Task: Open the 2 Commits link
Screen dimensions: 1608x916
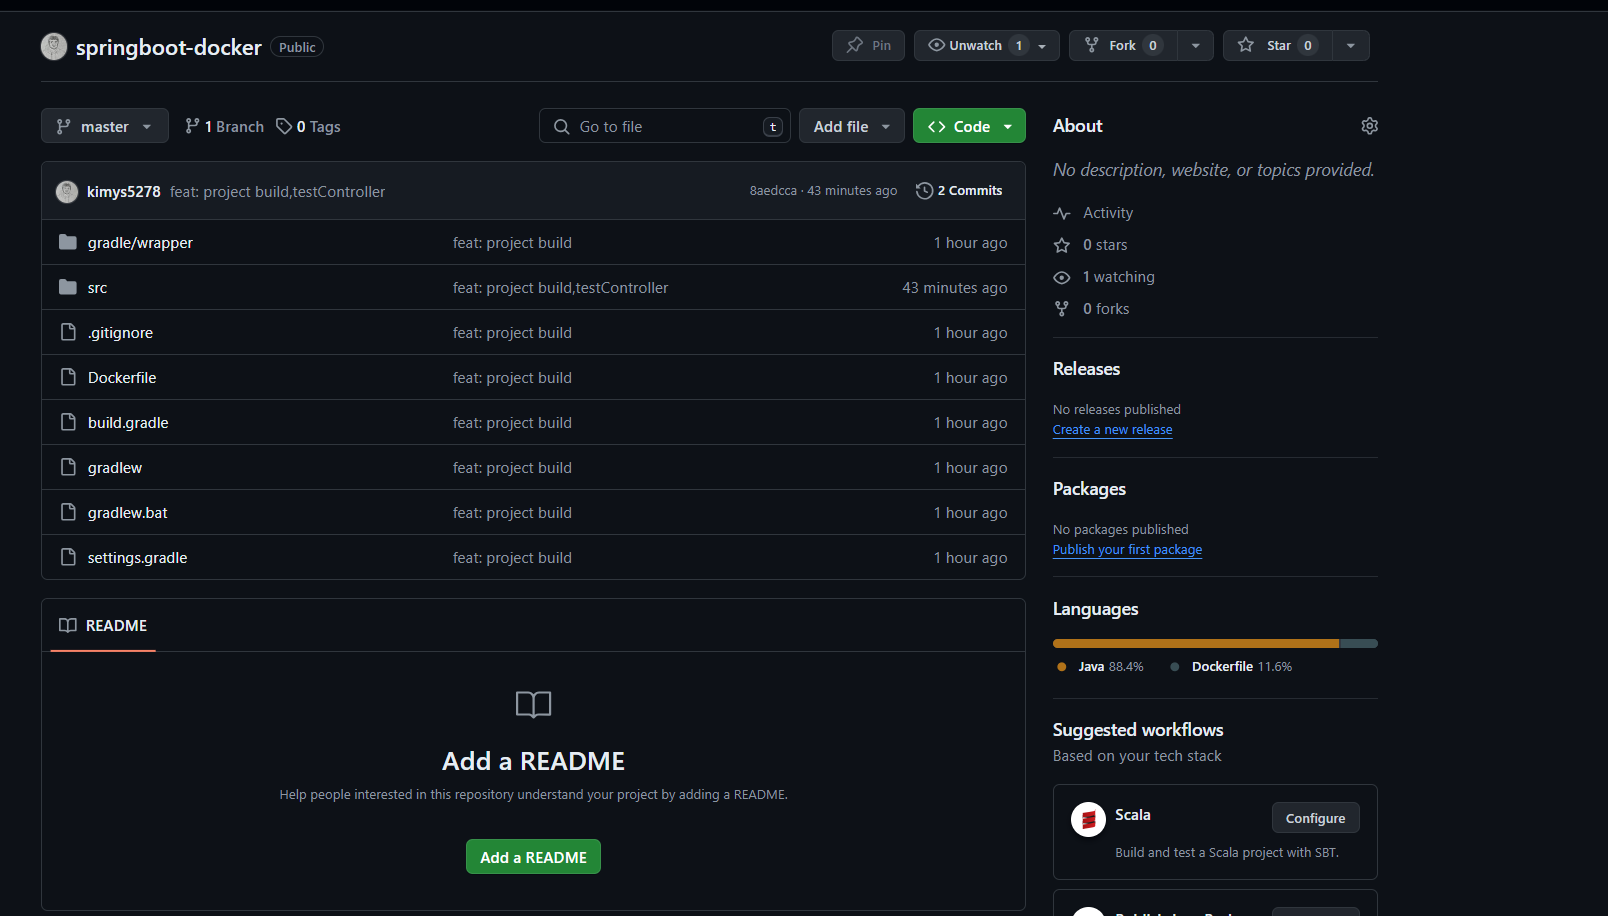Action: click(959, 191)
